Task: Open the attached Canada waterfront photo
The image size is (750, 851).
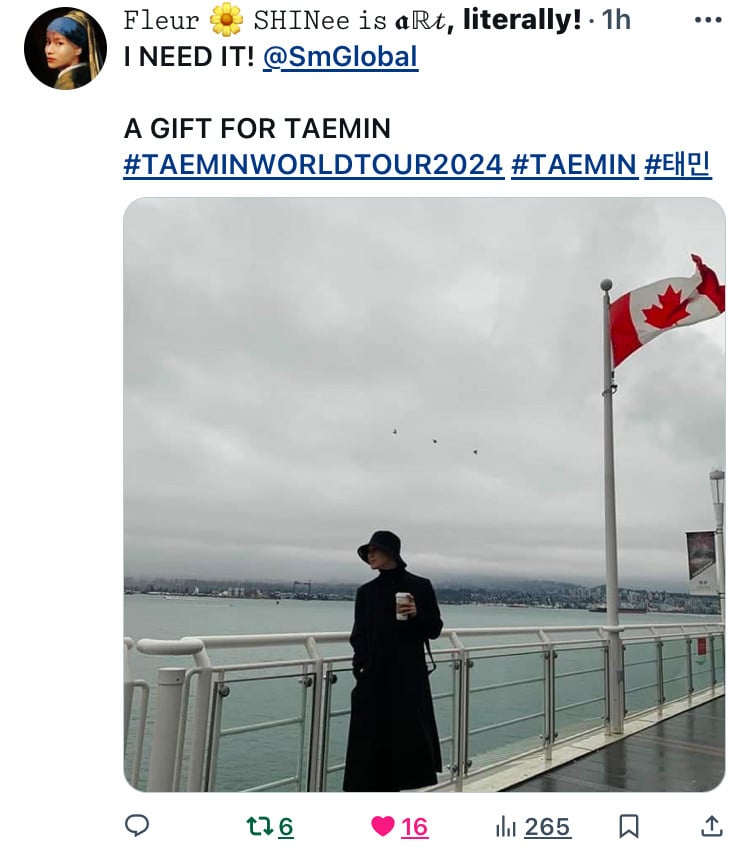Action: 424,494
